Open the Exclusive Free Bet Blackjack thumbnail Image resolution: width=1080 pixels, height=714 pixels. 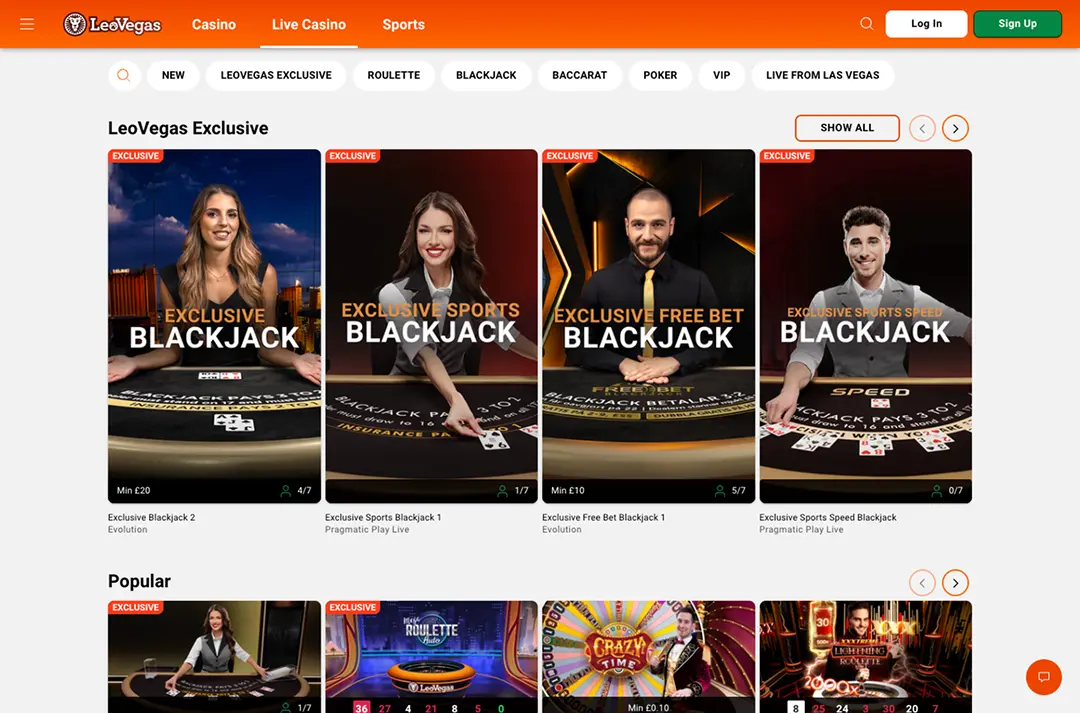(648, 325)
